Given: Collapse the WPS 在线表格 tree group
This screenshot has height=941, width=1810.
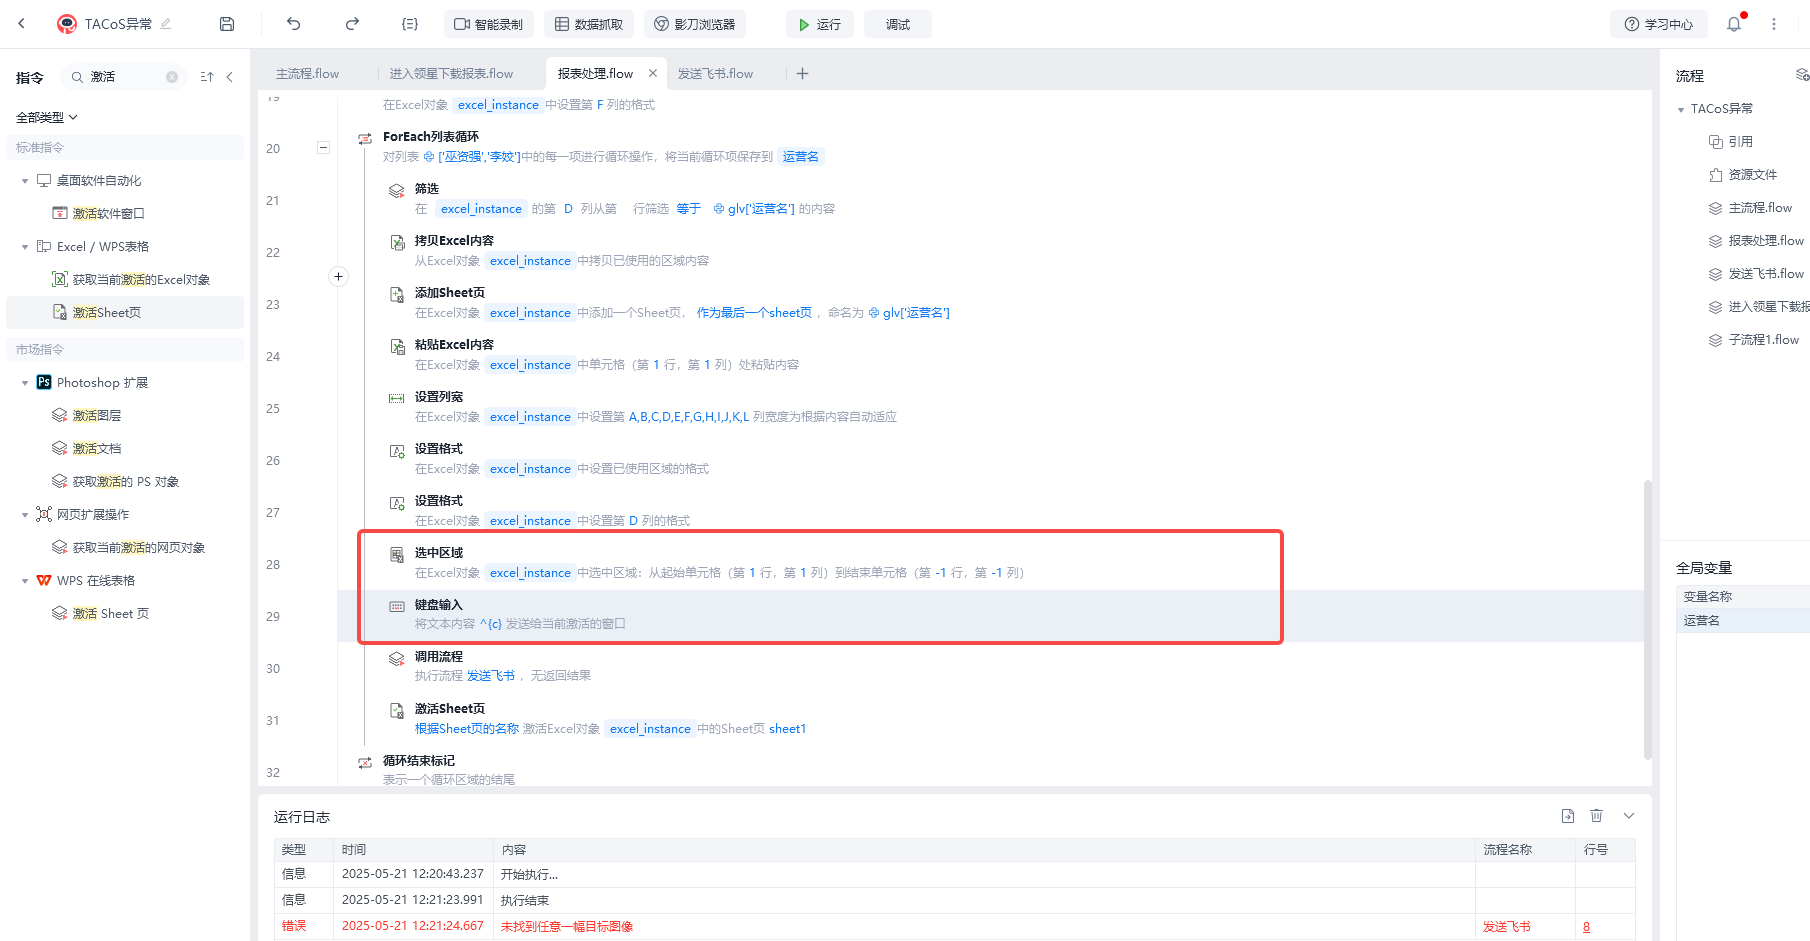Looking at the screenshot, I should 25,581.
